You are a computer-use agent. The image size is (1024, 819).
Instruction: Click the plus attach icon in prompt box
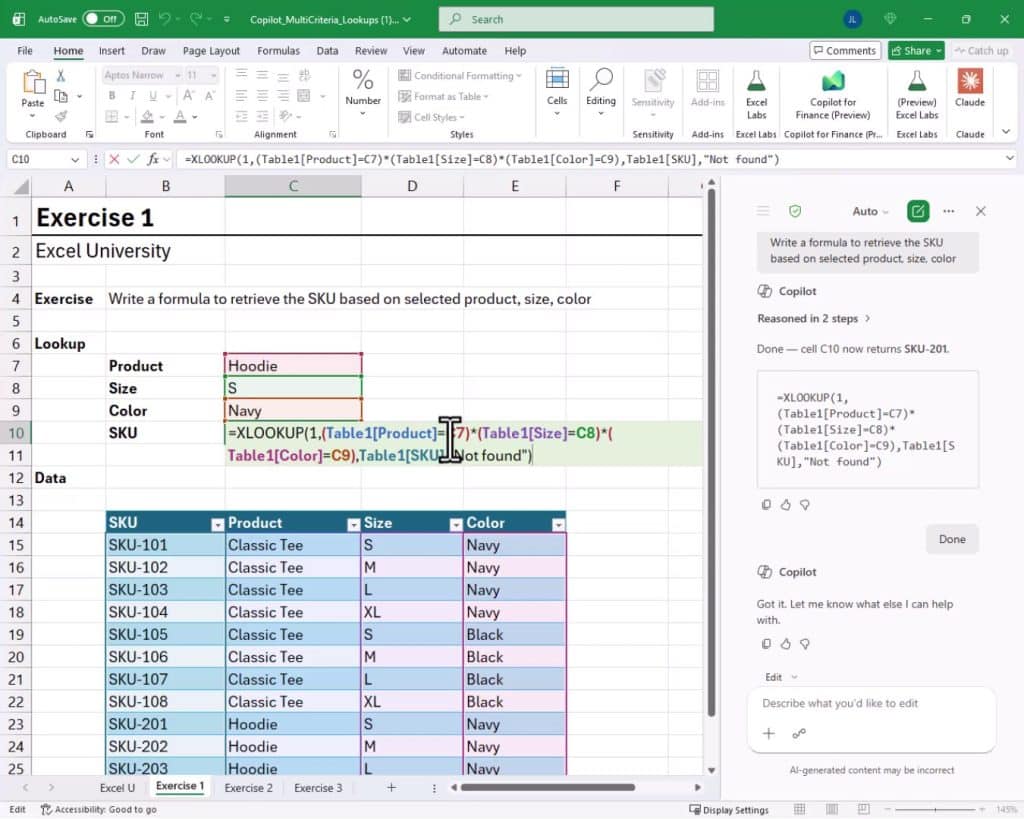click(769, 733)
